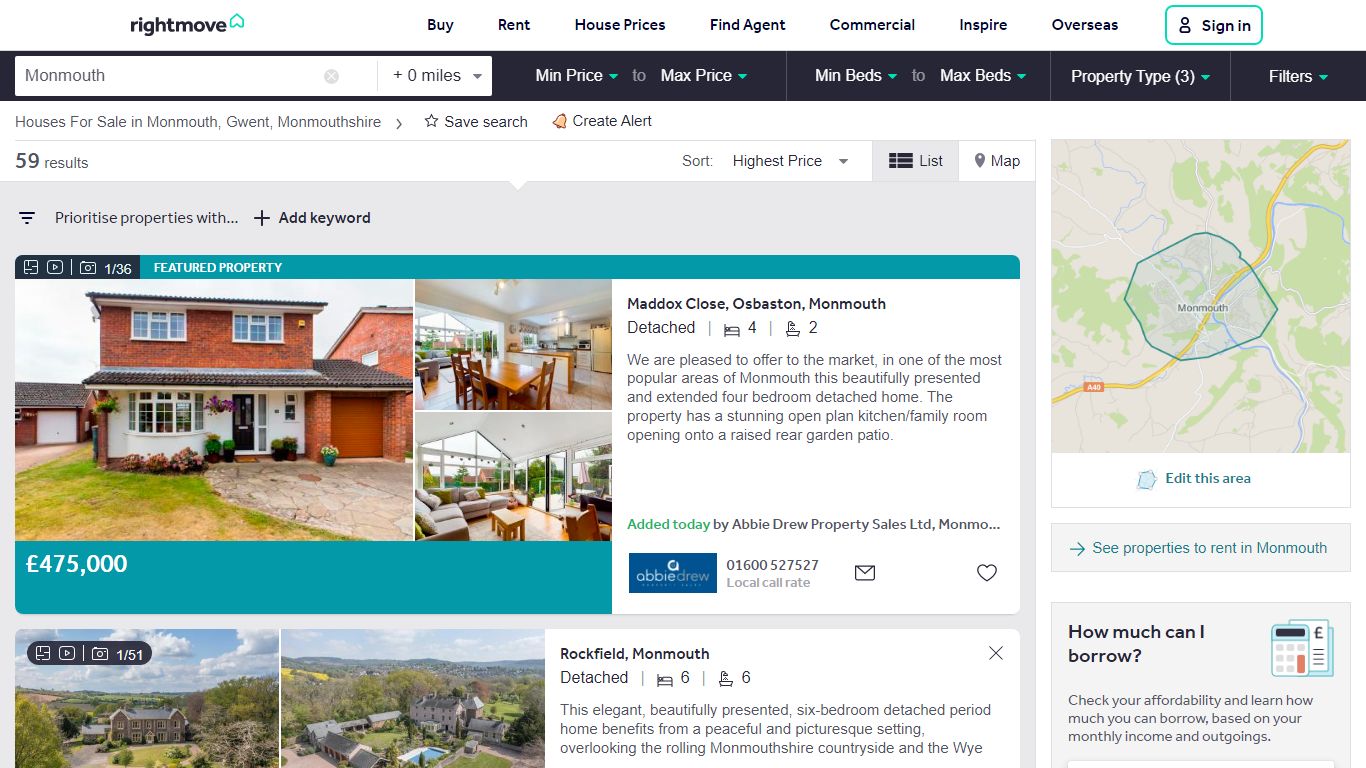Open the Property Type (3) dropdown
This screenshot has width=1366, height=768.
click(x=1140, y=76)
